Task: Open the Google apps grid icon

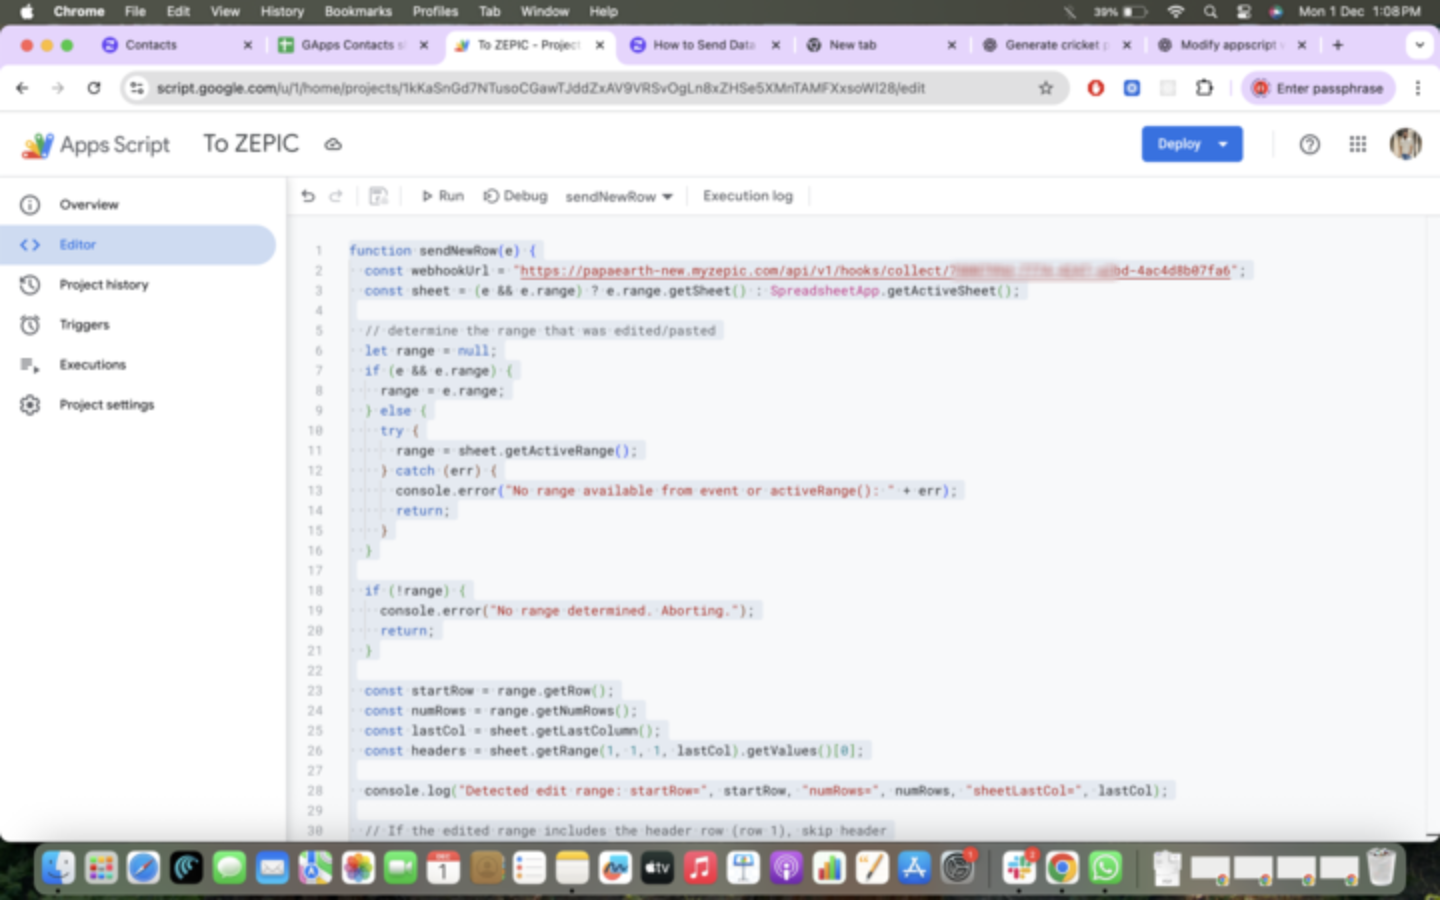Action: click(x=1357, y=145)
